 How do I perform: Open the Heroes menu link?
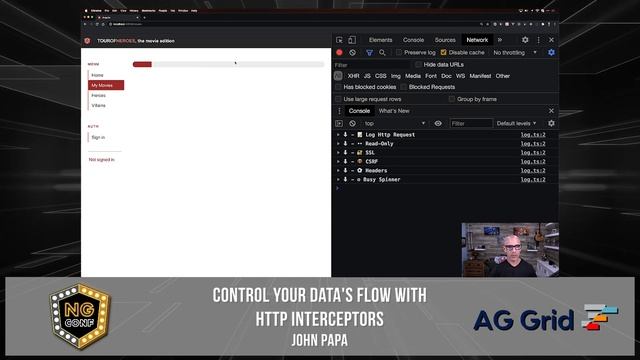coord(98,95)
